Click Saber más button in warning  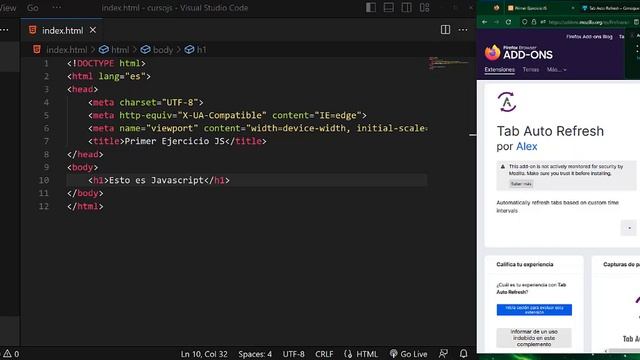point(521,184)
